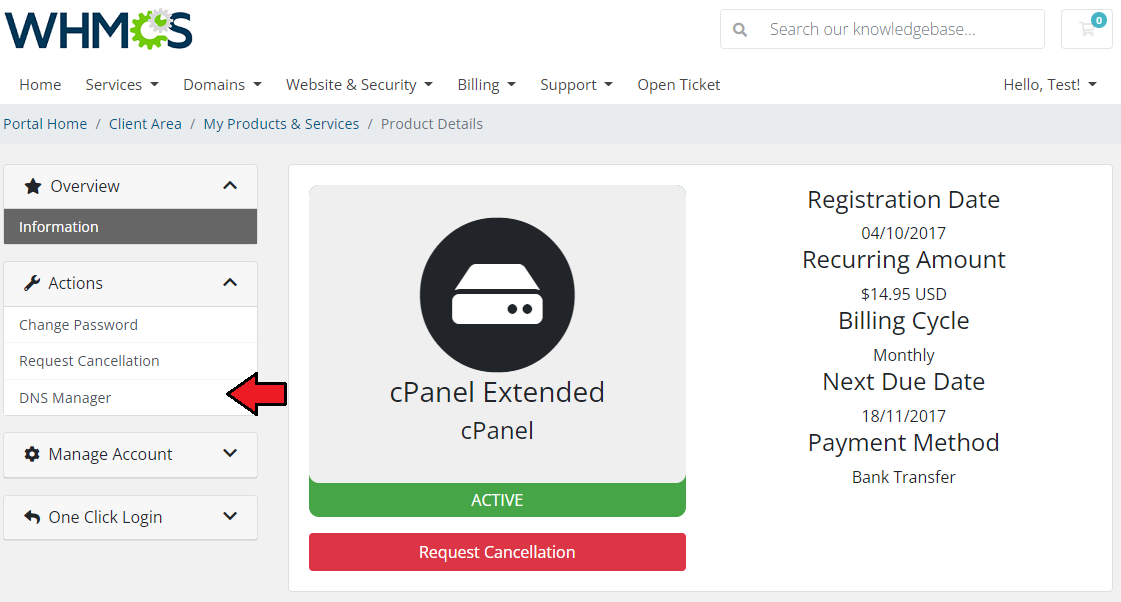The image size is (1121, 602).
Task: Click the Actions panel heading
Action: (x=130, y=283)
